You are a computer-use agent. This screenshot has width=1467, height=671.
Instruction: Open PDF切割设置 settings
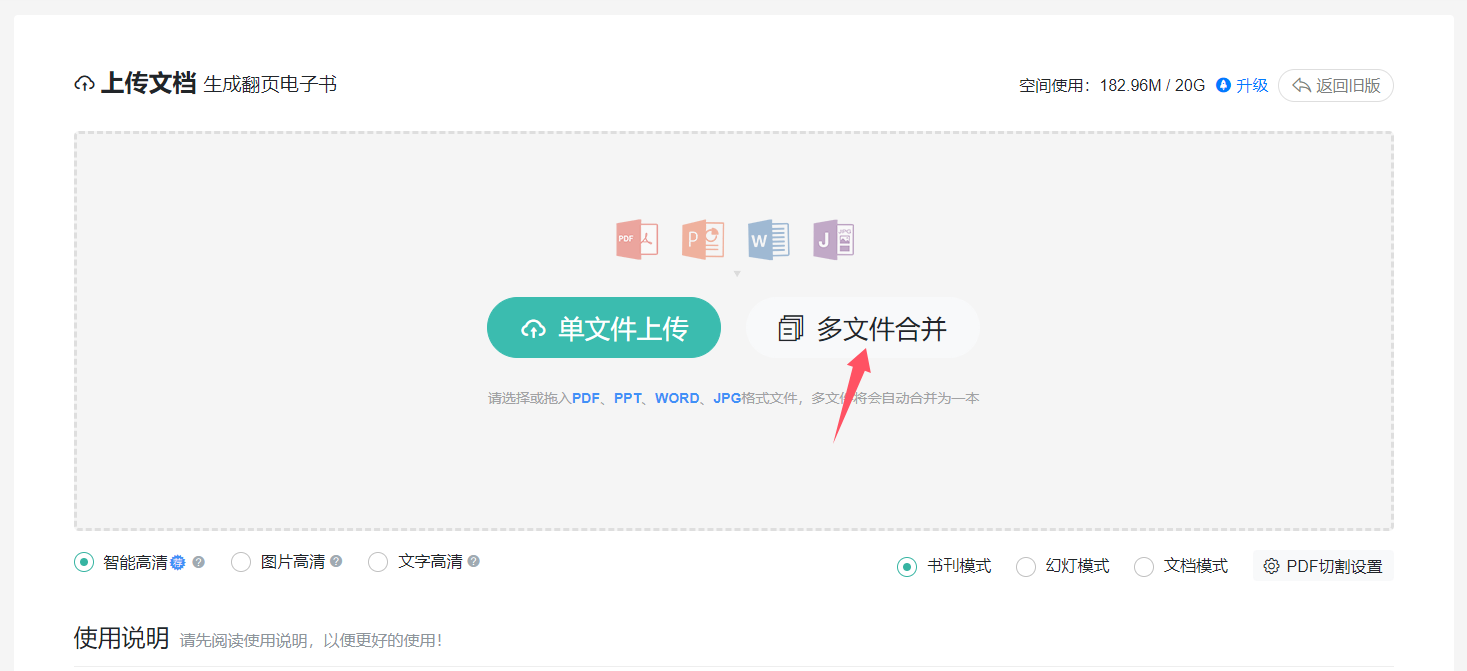click(x=1323, y=567)
